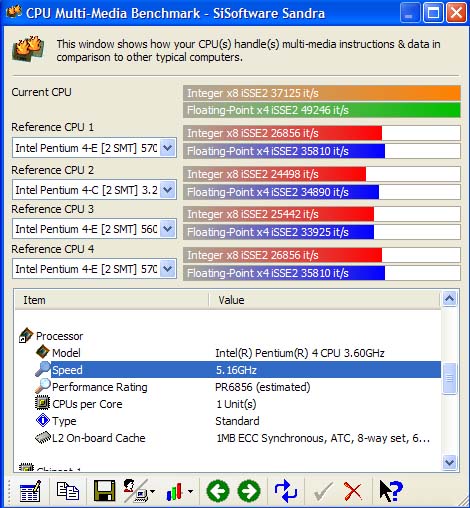470x508 pixels.
Task: Open the Reference CPU 3 dropdown
Action: [x=168, y=229]
